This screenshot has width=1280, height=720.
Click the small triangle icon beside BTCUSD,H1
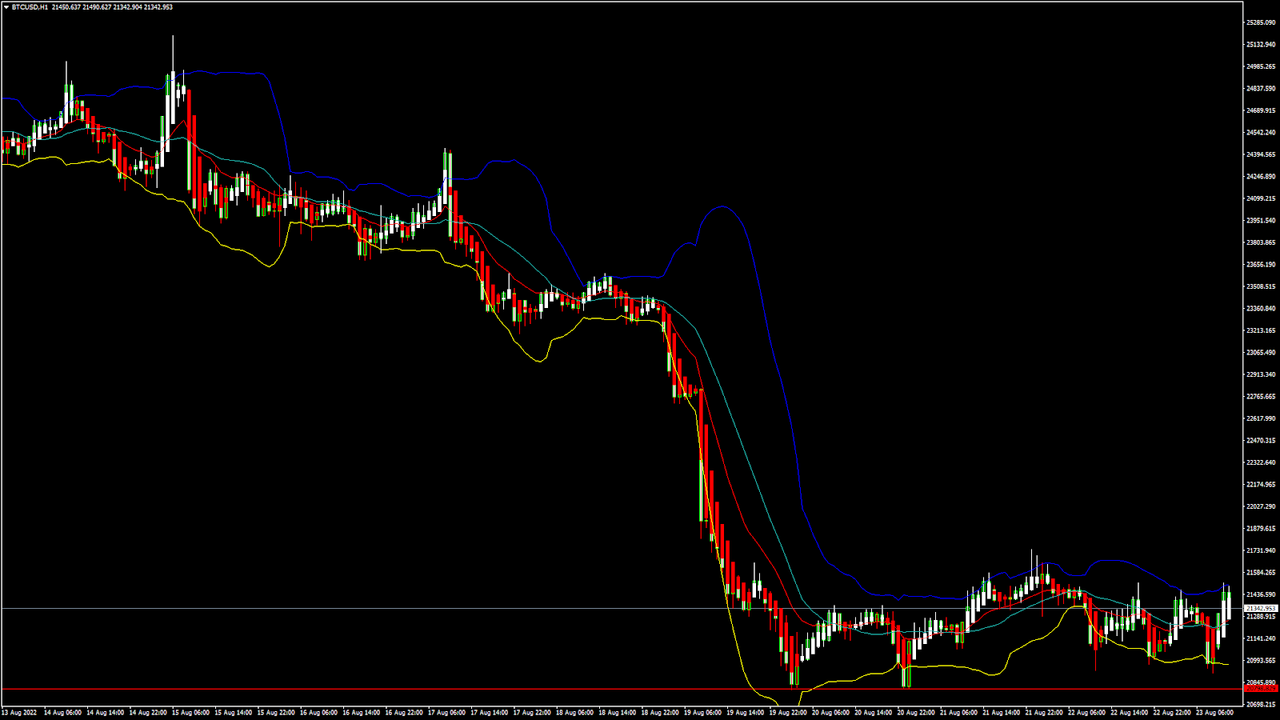[x=6, y=6]
